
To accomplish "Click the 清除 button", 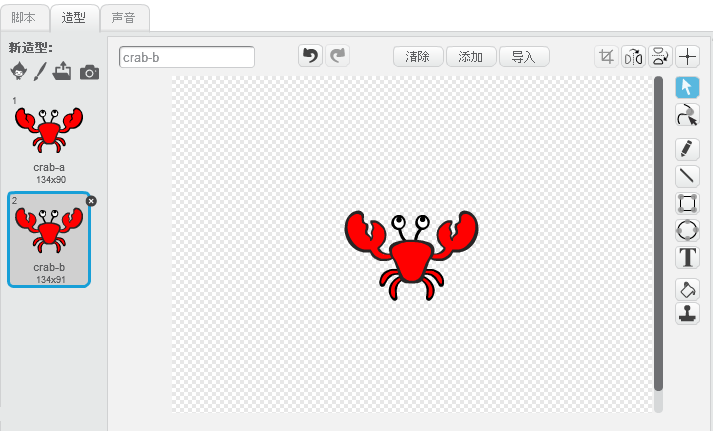I will (x=418, y=57).
